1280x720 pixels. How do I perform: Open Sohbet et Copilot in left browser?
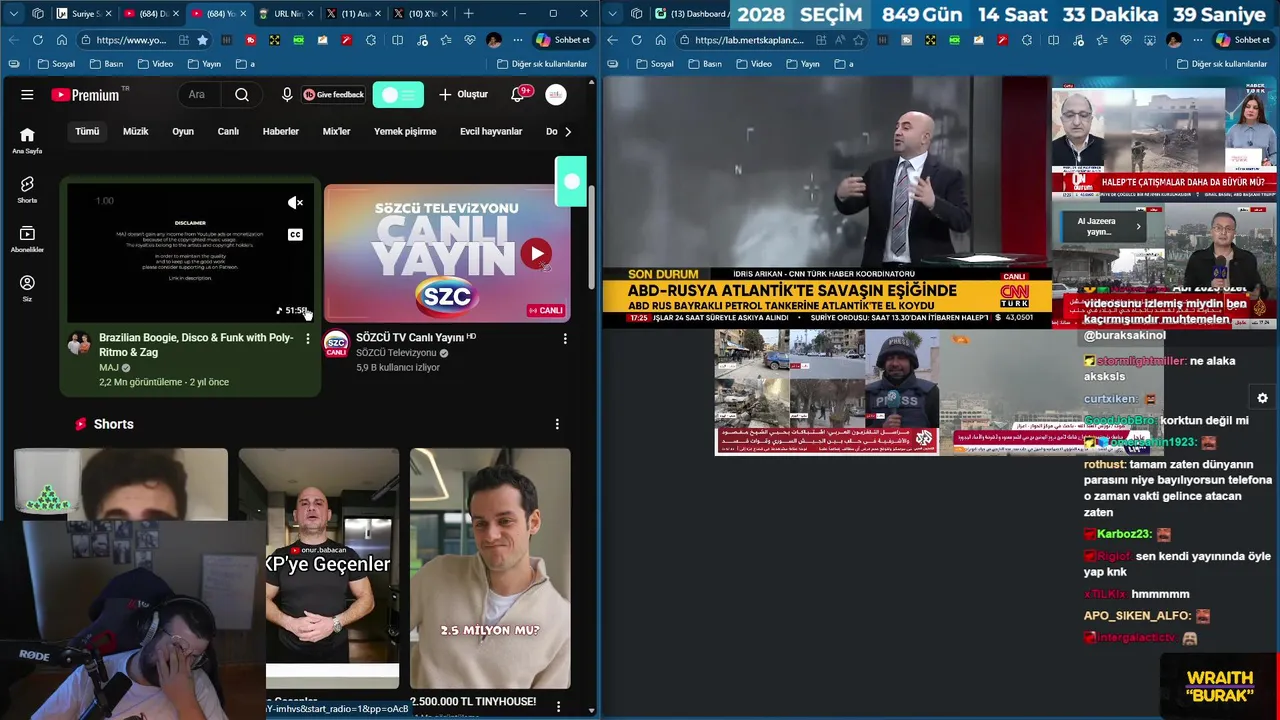pyautogui.click(x=564, y=40)
